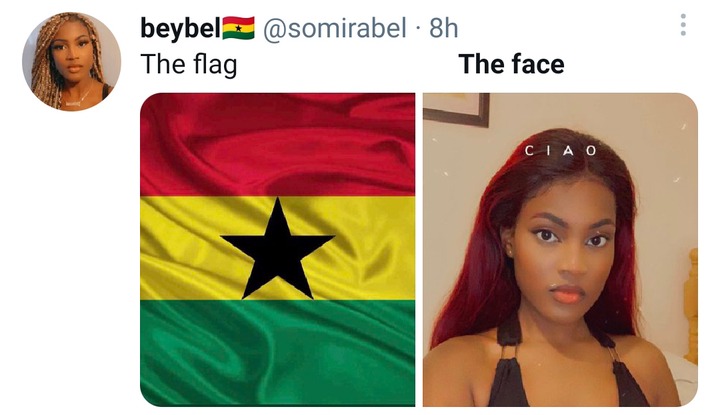720x415 pixels.
Task: Click the bold "The face" caption
Action: click(511, 63)
